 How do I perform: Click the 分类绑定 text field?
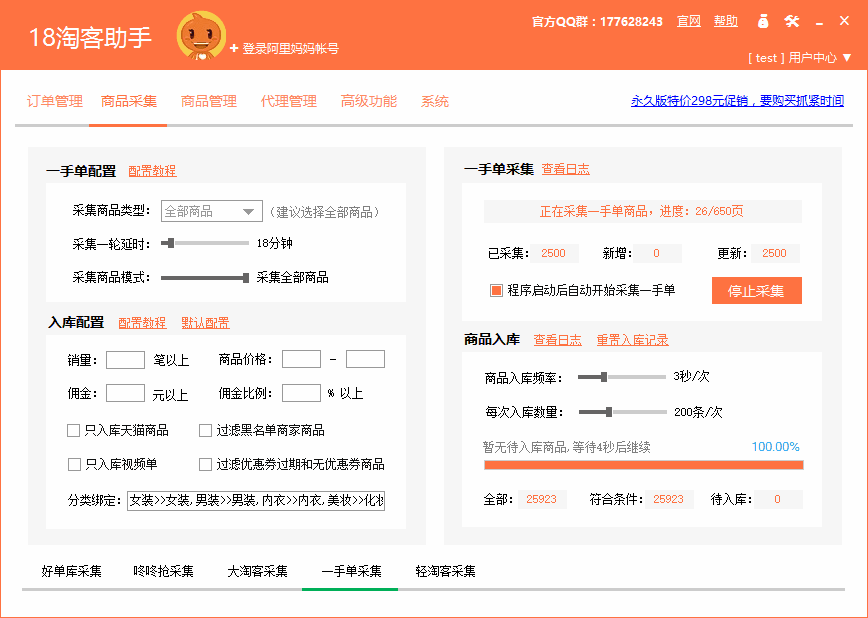coord(256,501)
